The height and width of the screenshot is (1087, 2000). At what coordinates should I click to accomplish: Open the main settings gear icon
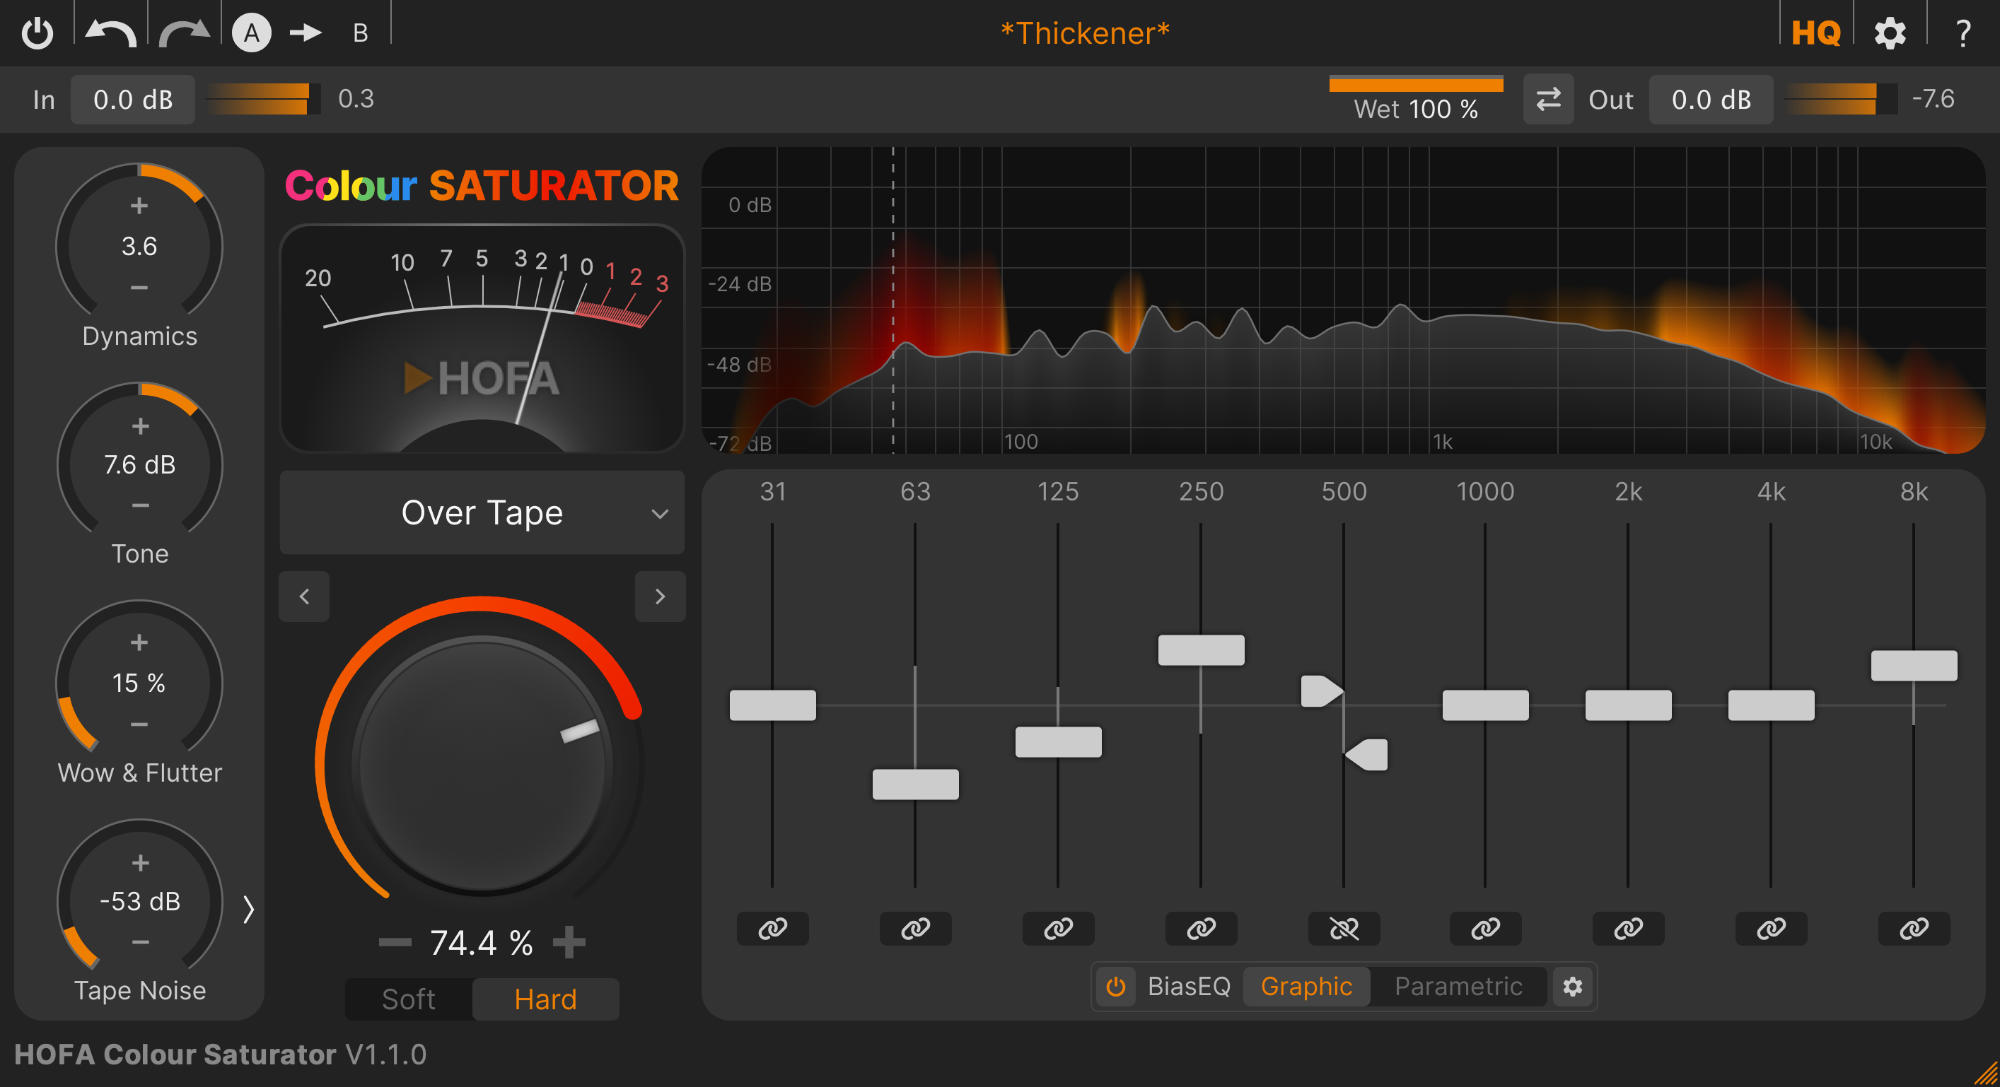pyautogui.click(x=1889, y=33)
